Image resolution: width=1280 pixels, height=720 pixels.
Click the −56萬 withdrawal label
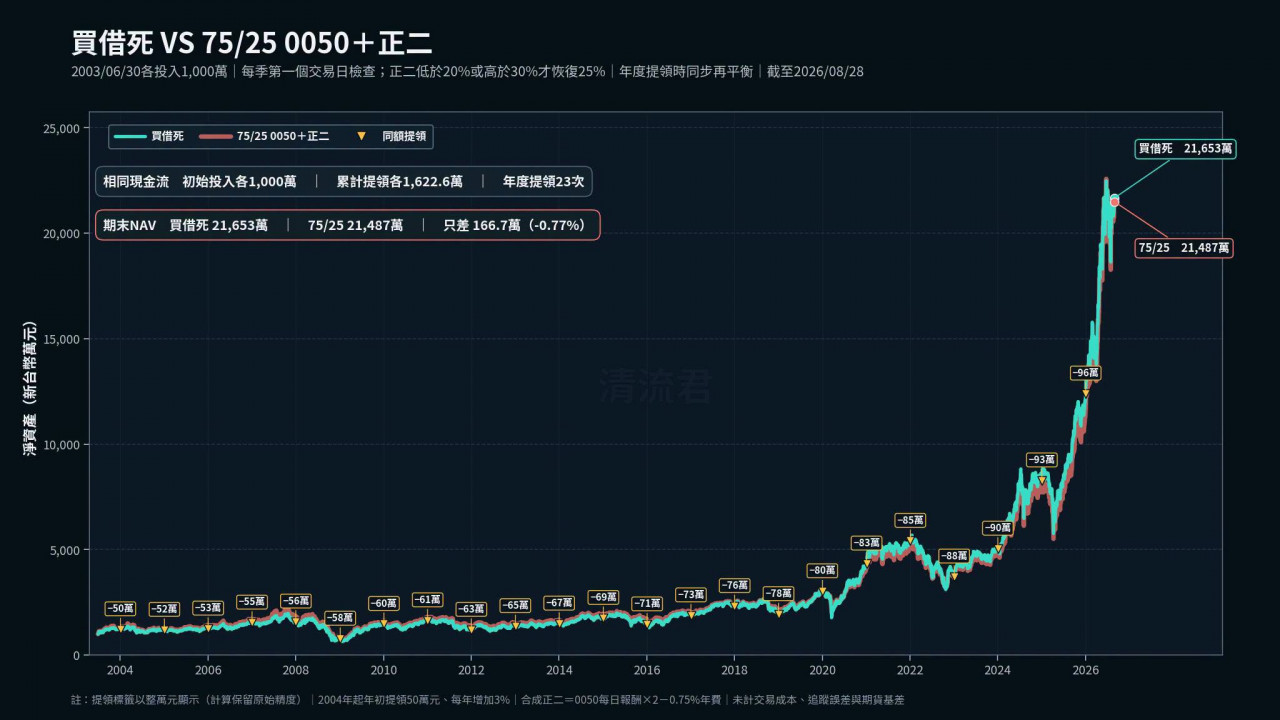pos(295,601)
